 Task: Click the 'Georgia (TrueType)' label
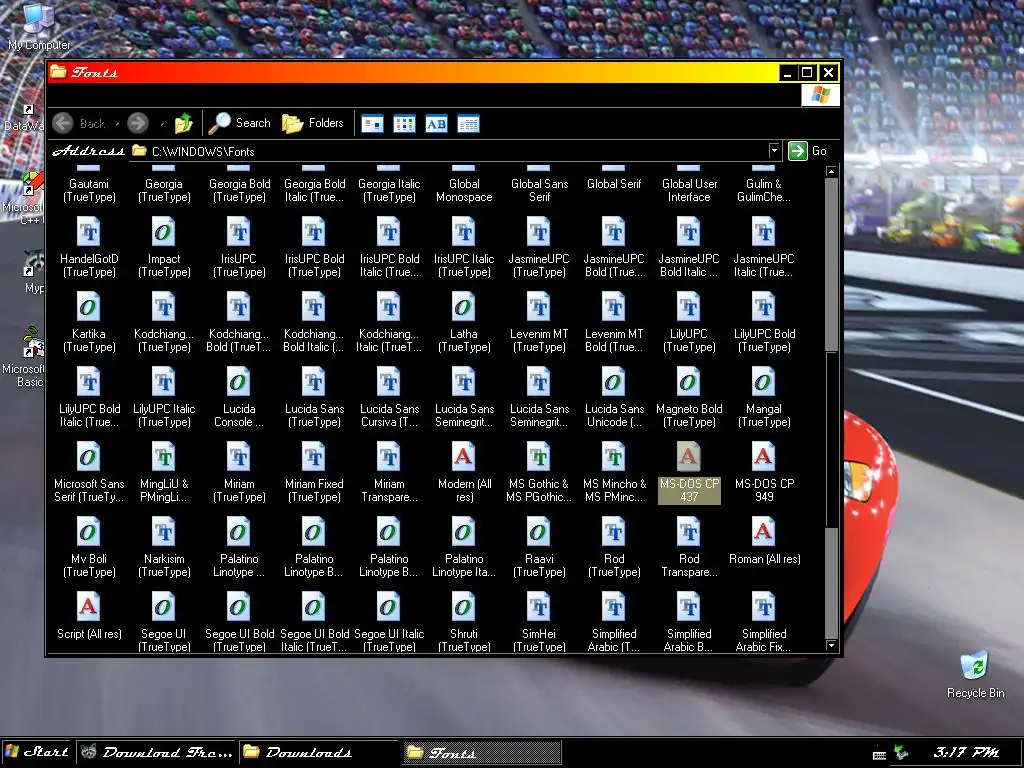click(x=164, y=190)
